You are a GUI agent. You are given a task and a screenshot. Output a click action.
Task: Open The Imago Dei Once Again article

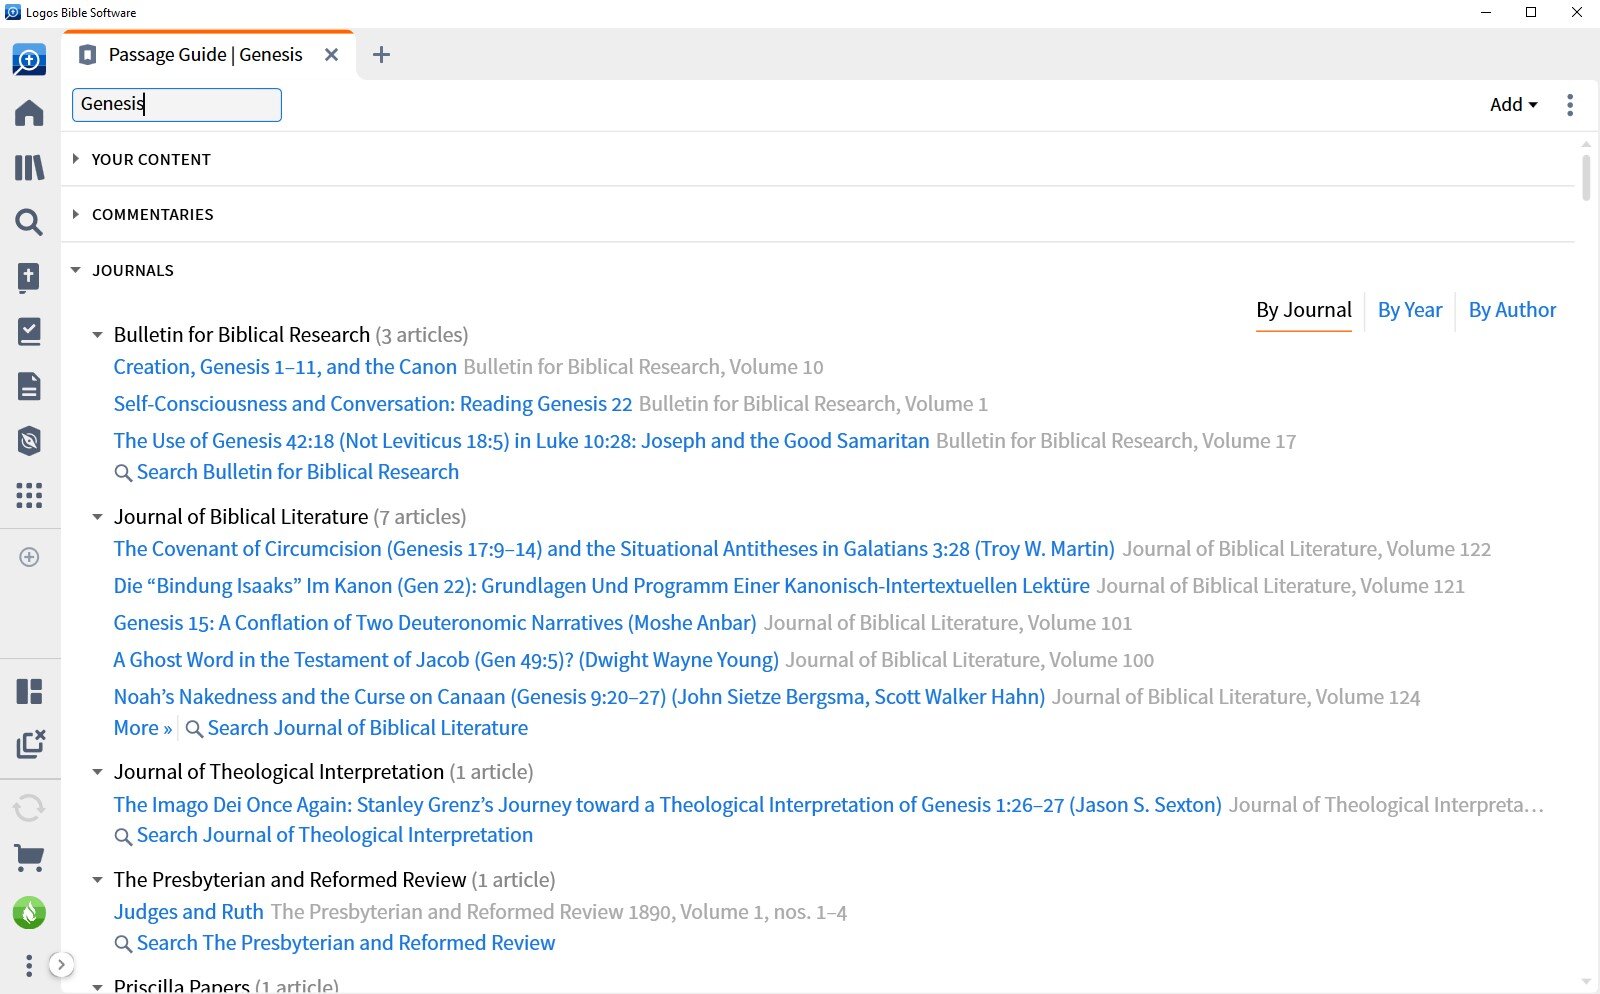click(667, 805)
